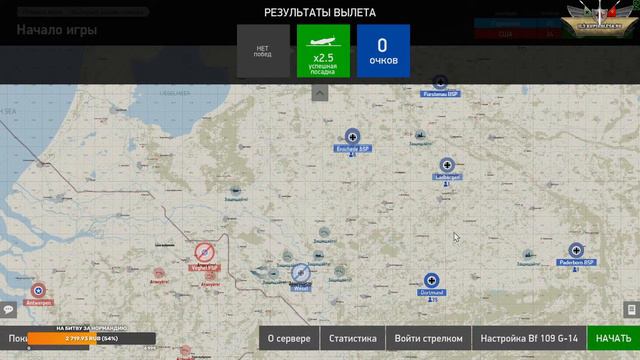
Task: Click 'Войти стрелком' to join as gunner
Action: point(429,338)
